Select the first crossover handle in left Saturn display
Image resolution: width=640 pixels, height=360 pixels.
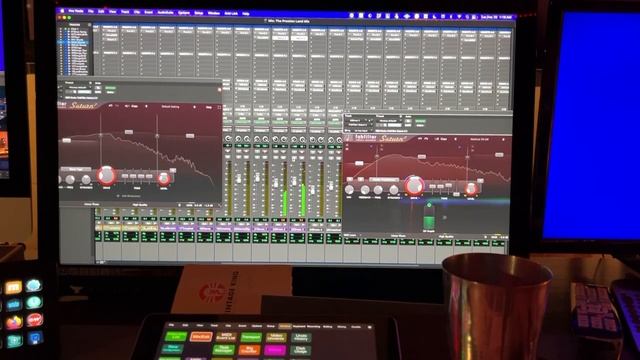tap(101, 135)
